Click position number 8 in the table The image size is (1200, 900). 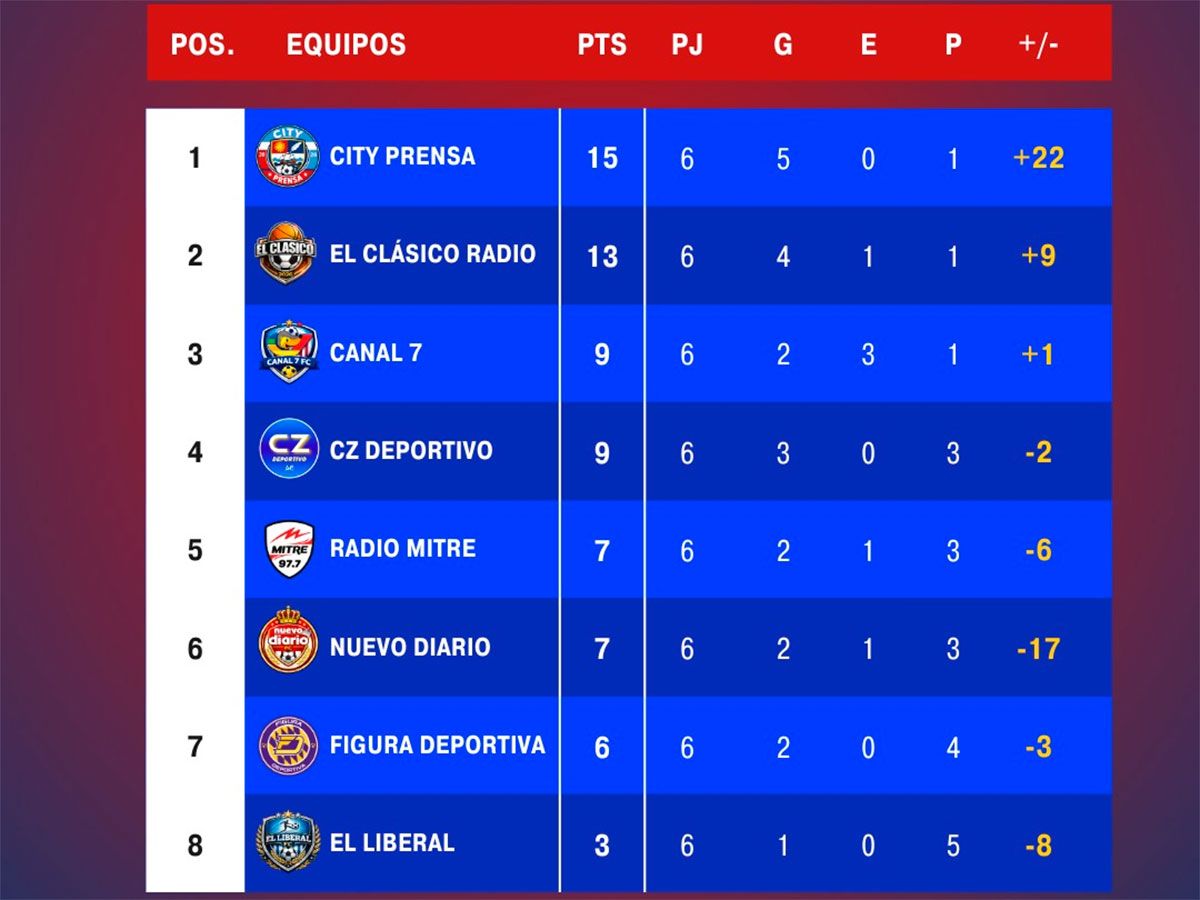(x=195, y=846)
